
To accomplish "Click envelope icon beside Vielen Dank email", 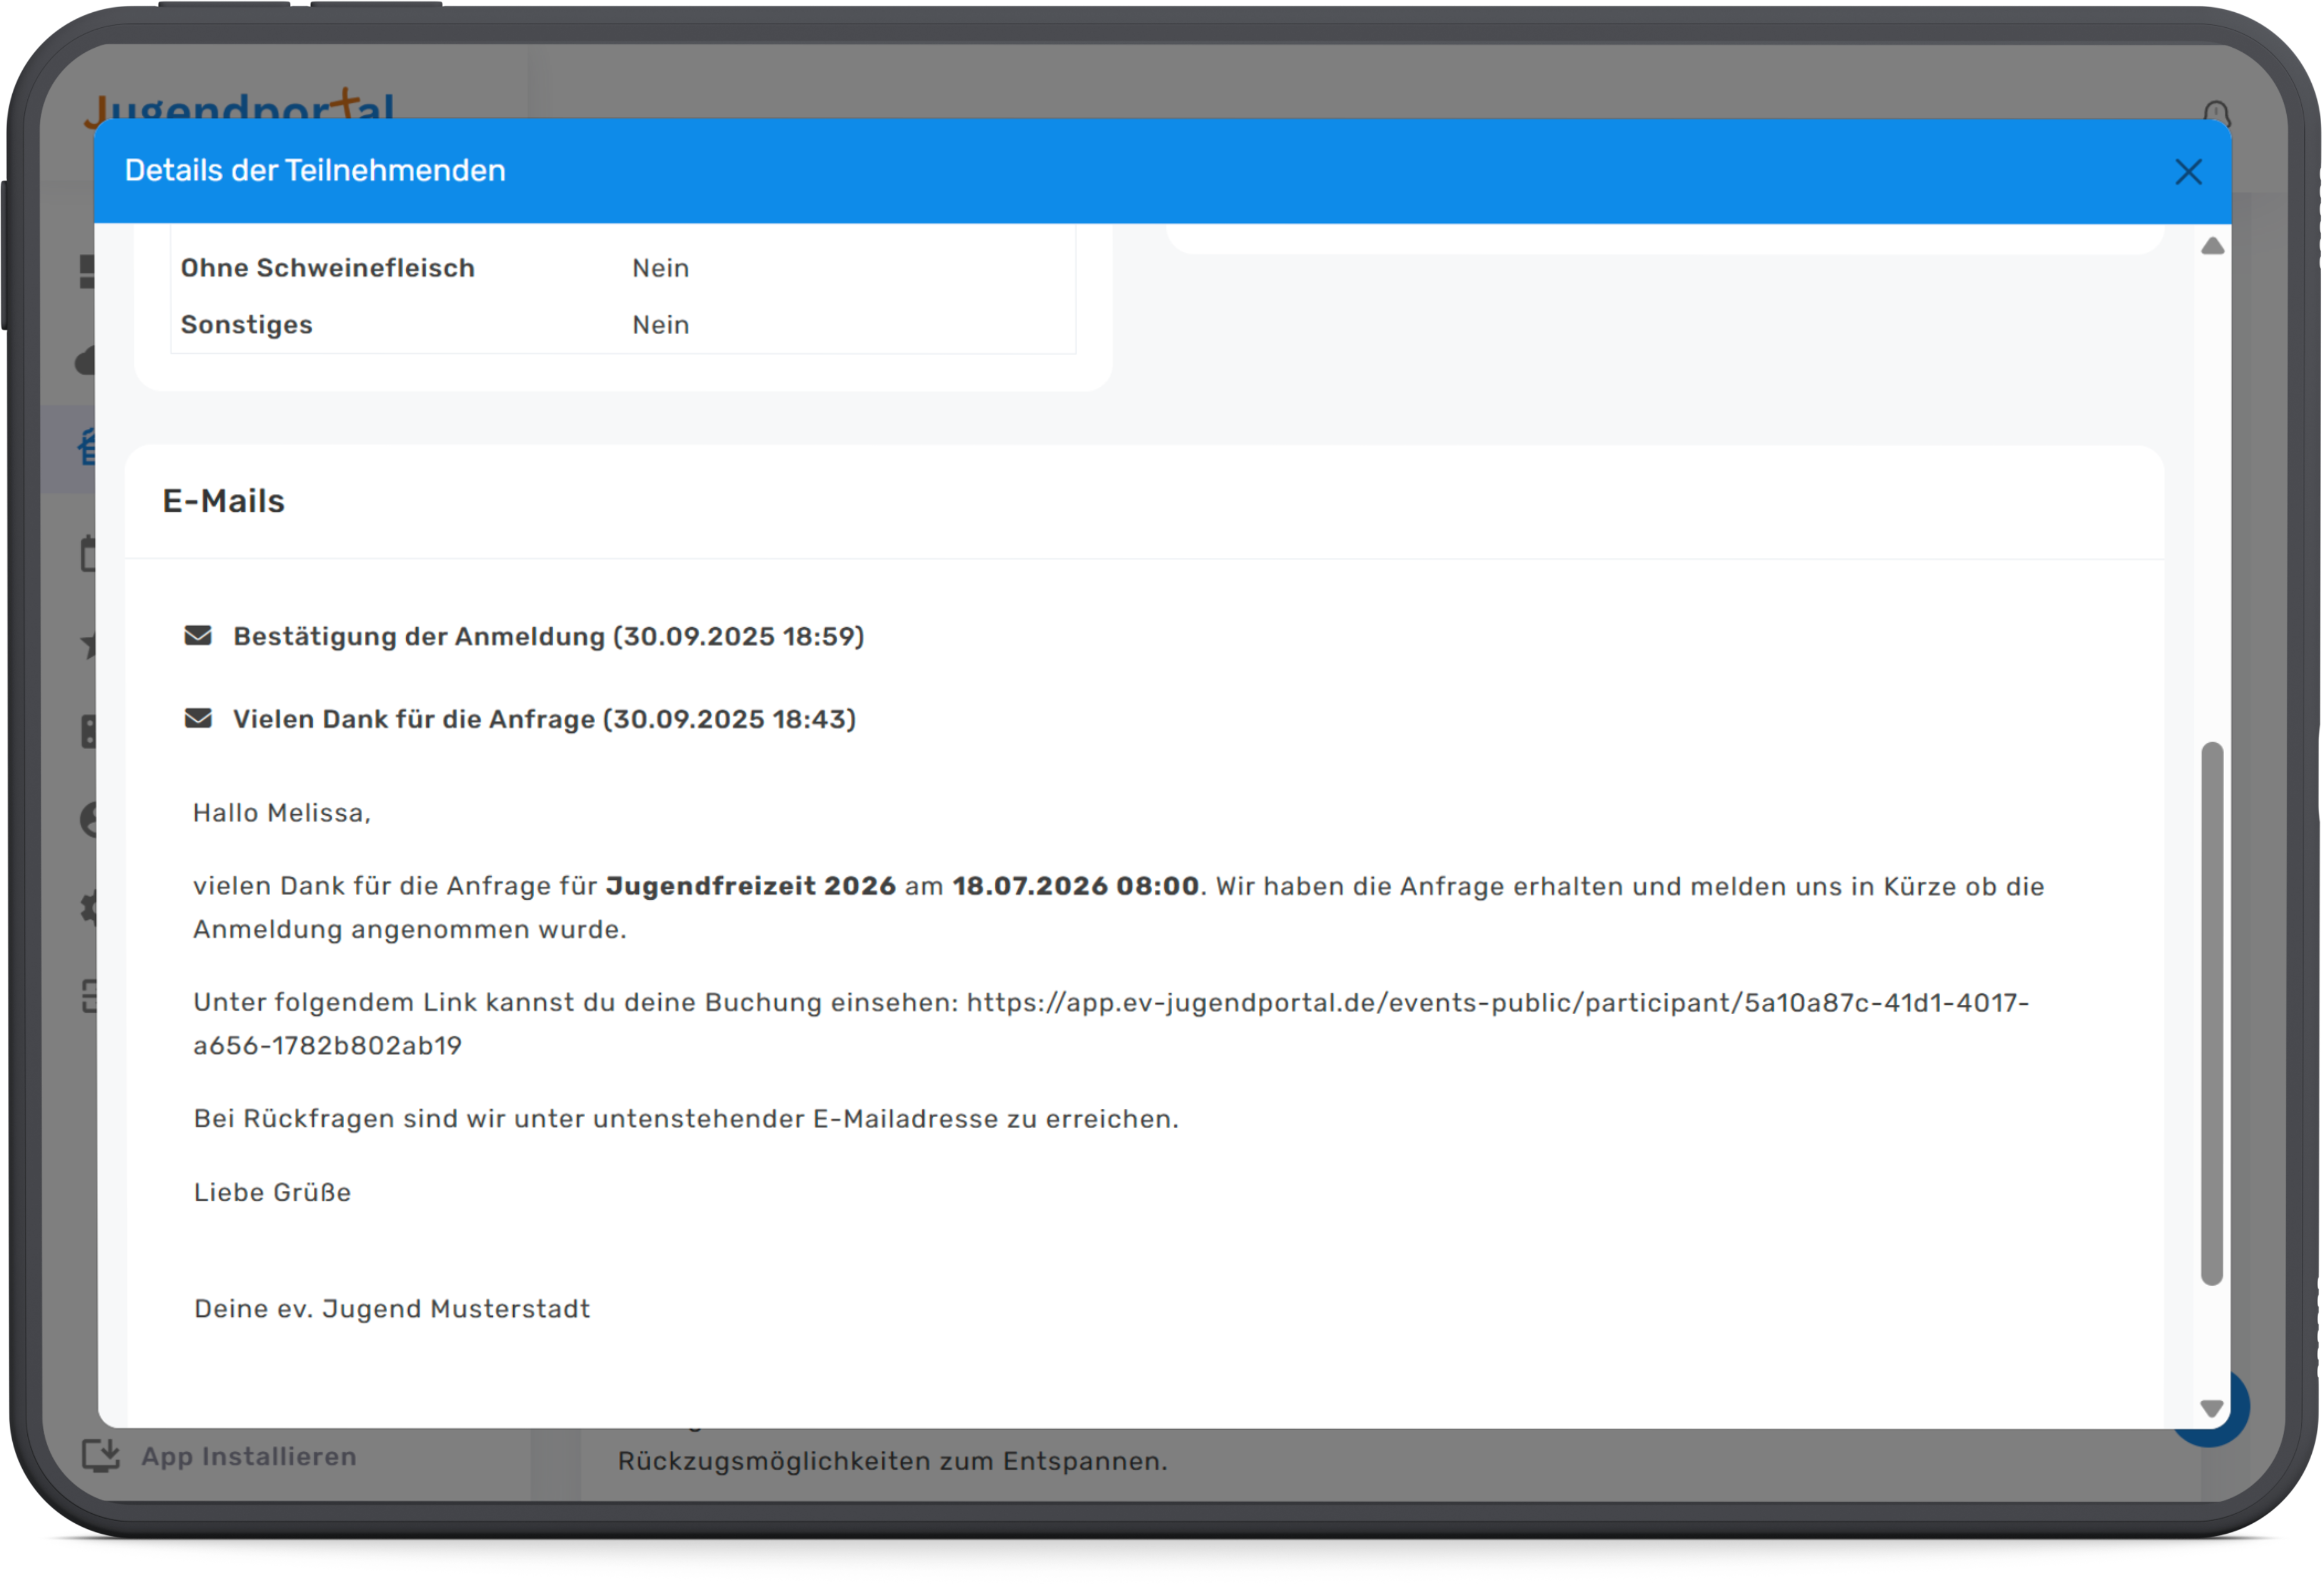I will (198, 719).
